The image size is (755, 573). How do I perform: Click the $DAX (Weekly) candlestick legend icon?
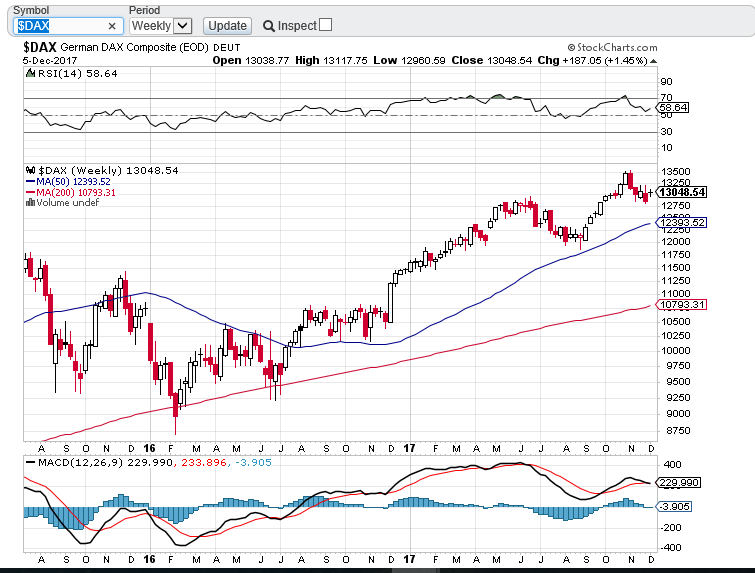click(x=31, y=170)
